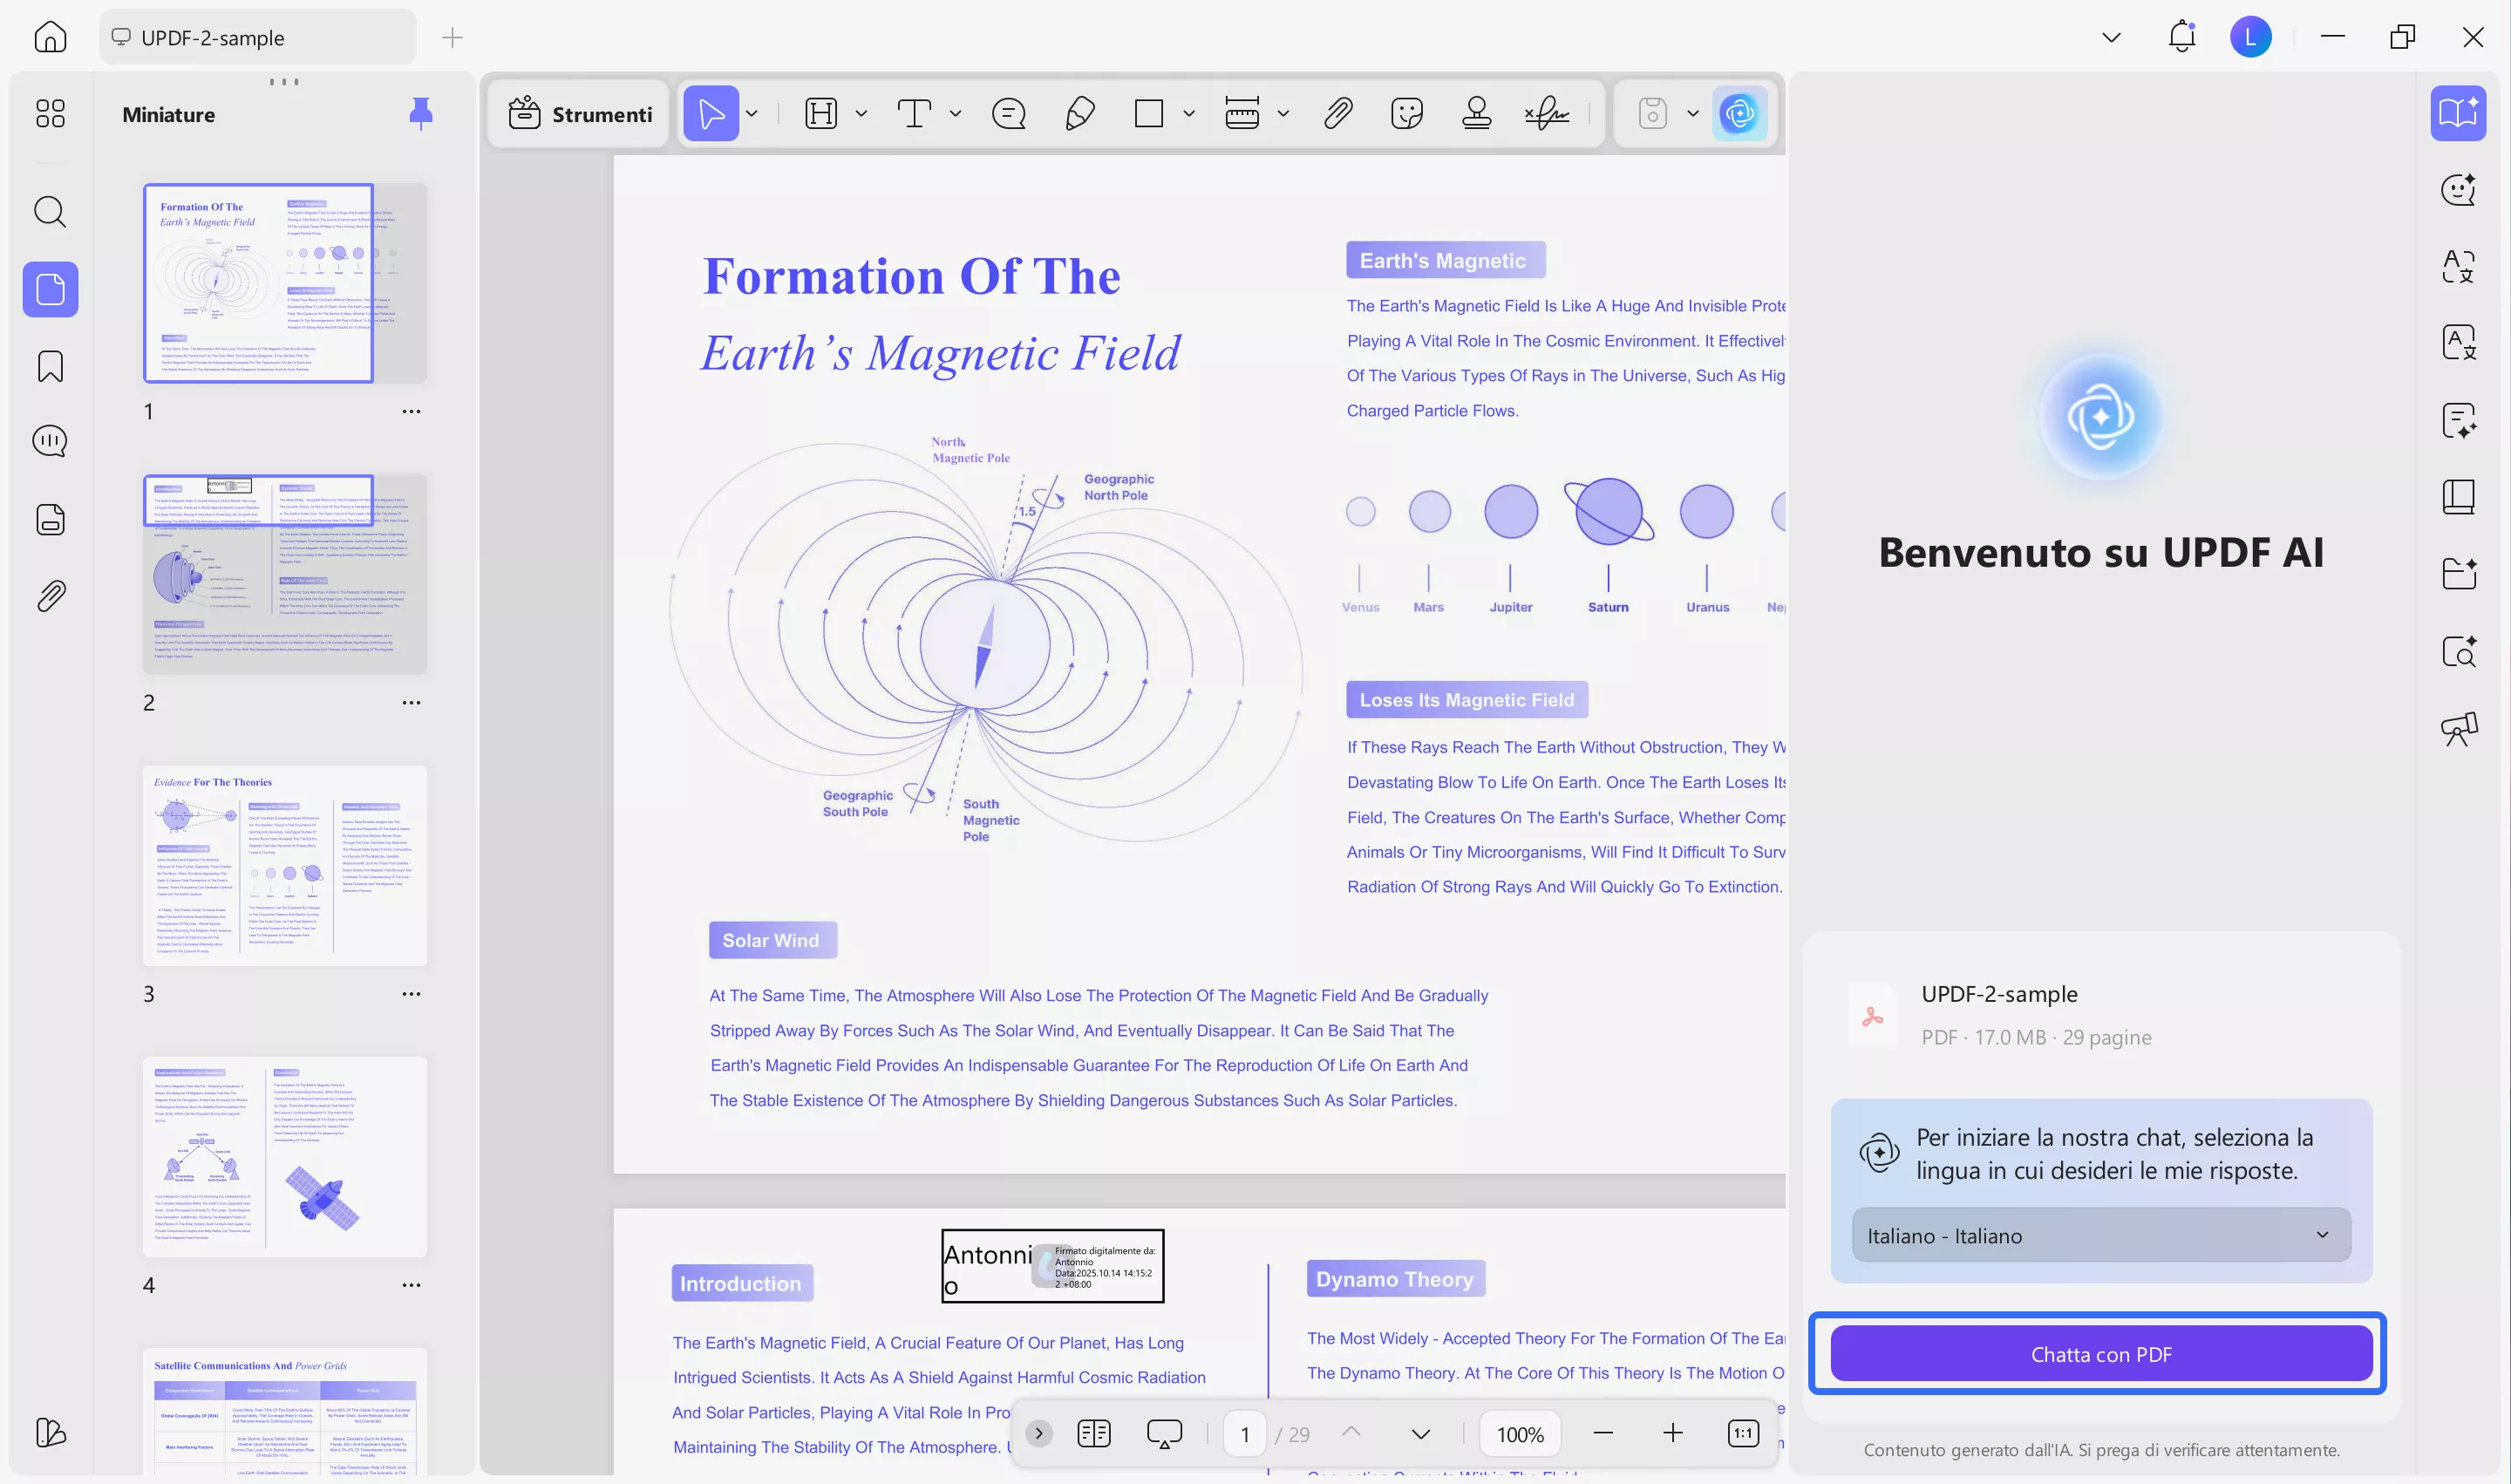This screenshot has height=1484, width=2511.
Task: Select the page 2 thumbnail
Action: [x=285, y=573]
